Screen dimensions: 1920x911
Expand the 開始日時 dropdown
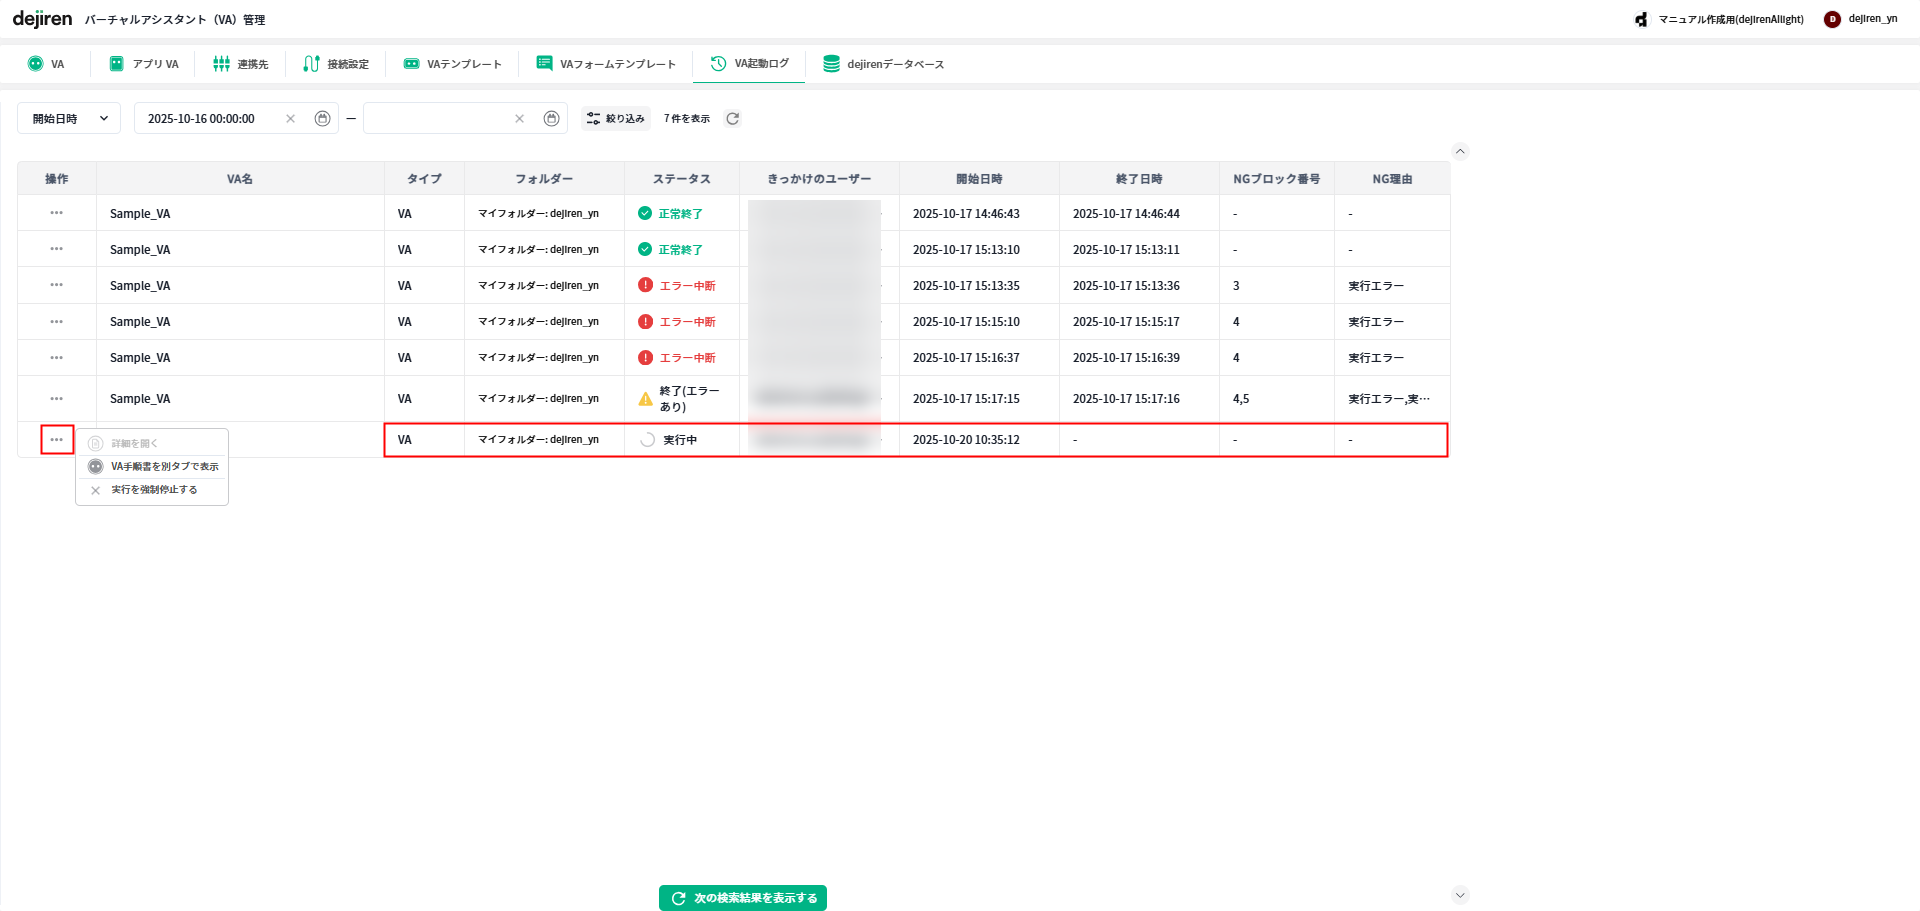[69, 118]
